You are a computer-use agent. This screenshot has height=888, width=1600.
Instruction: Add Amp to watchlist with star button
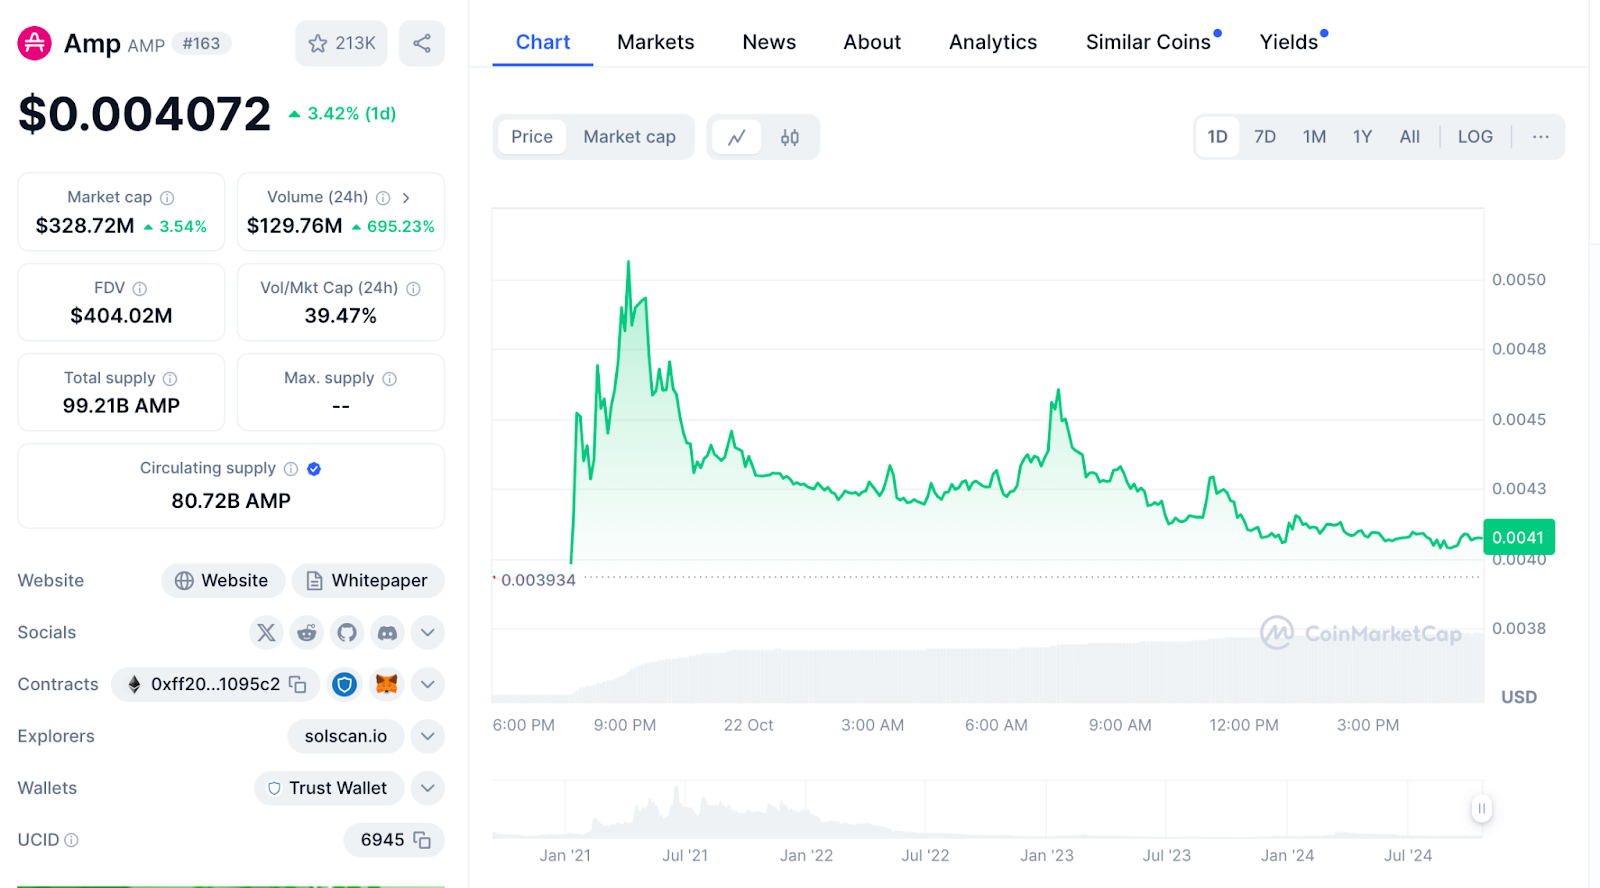point(341,43)
